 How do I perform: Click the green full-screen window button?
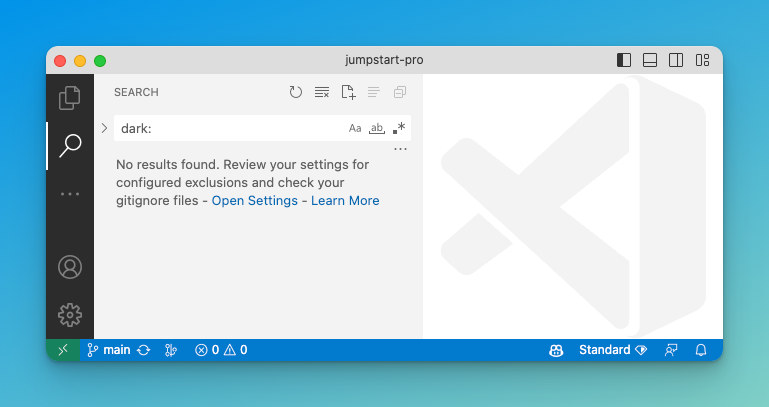(x=100, y=61)
